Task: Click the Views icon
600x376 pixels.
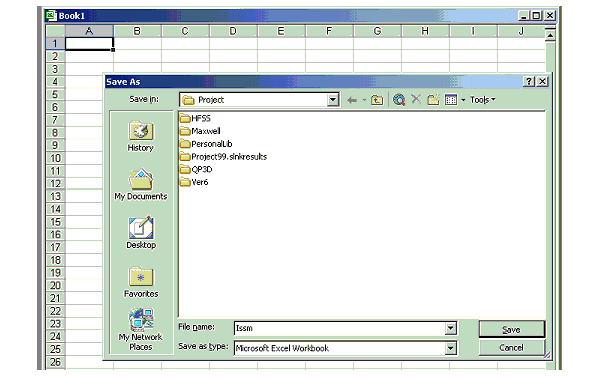Action: point(451,100)
